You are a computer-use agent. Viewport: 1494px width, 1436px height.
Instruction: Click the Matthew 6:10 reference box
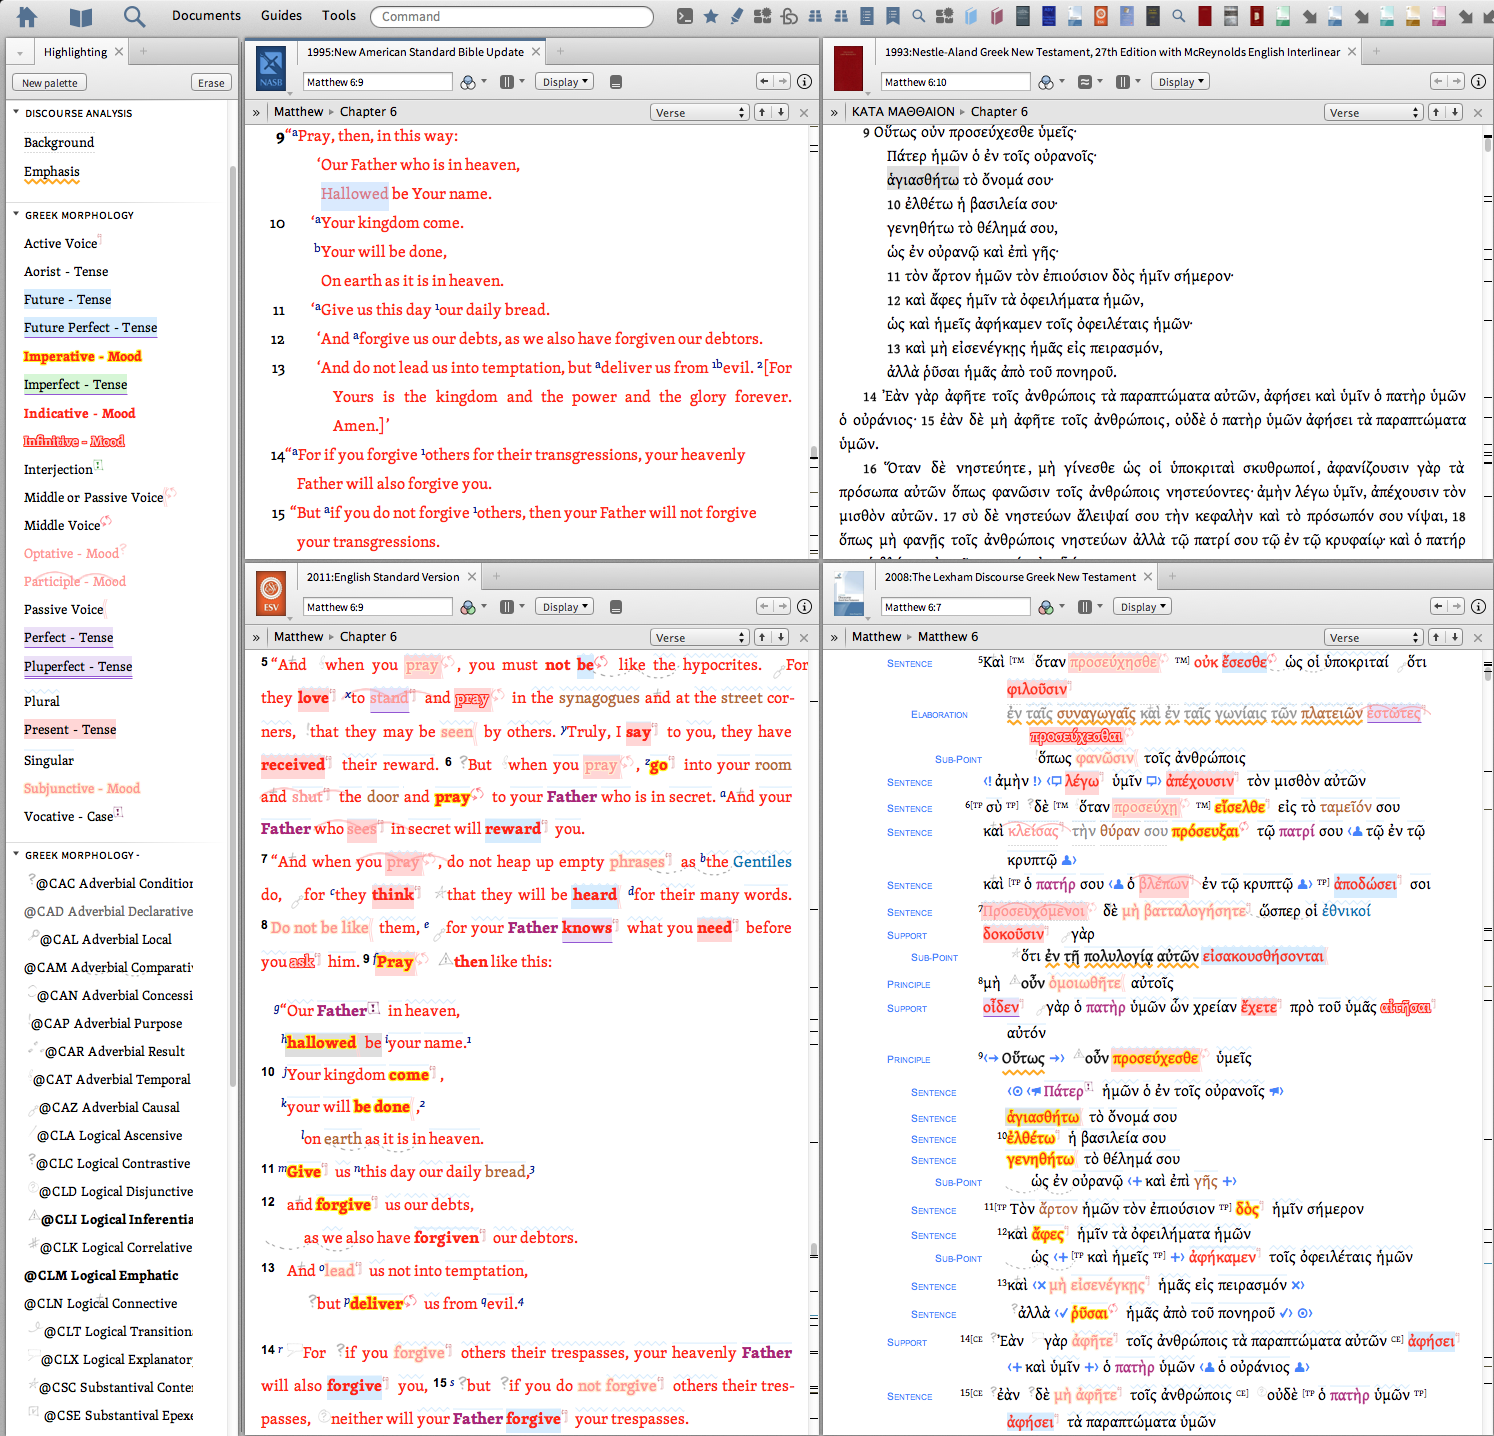(955, 82)
